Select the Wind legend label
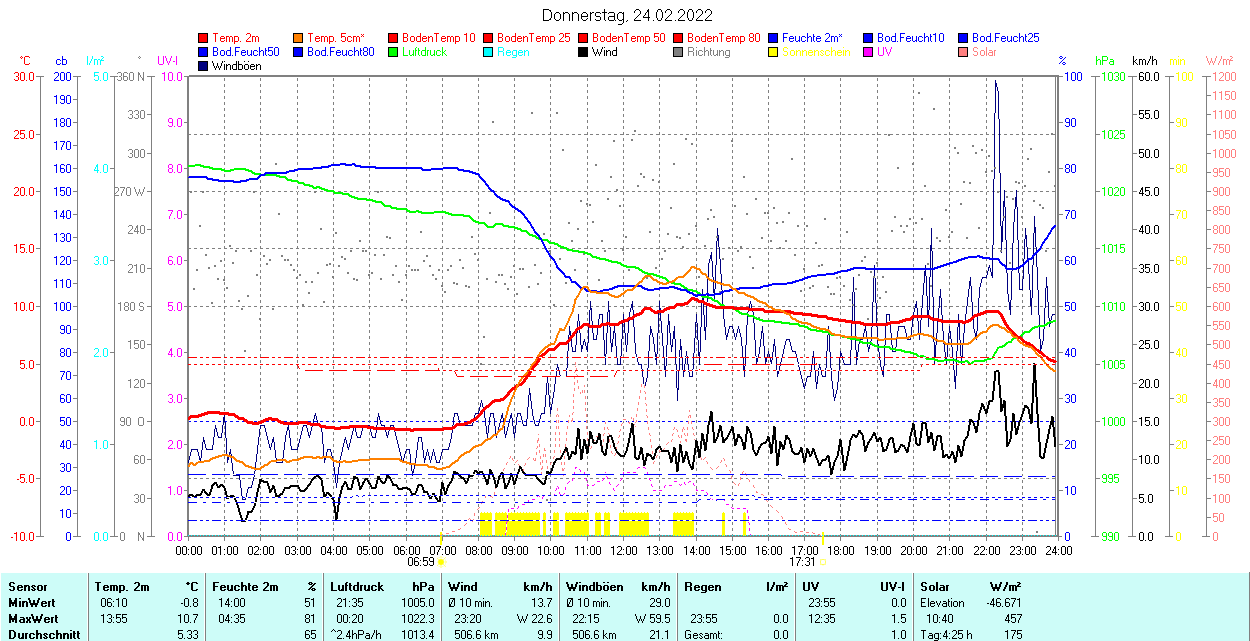1250x641 pixels. [604, 52]
